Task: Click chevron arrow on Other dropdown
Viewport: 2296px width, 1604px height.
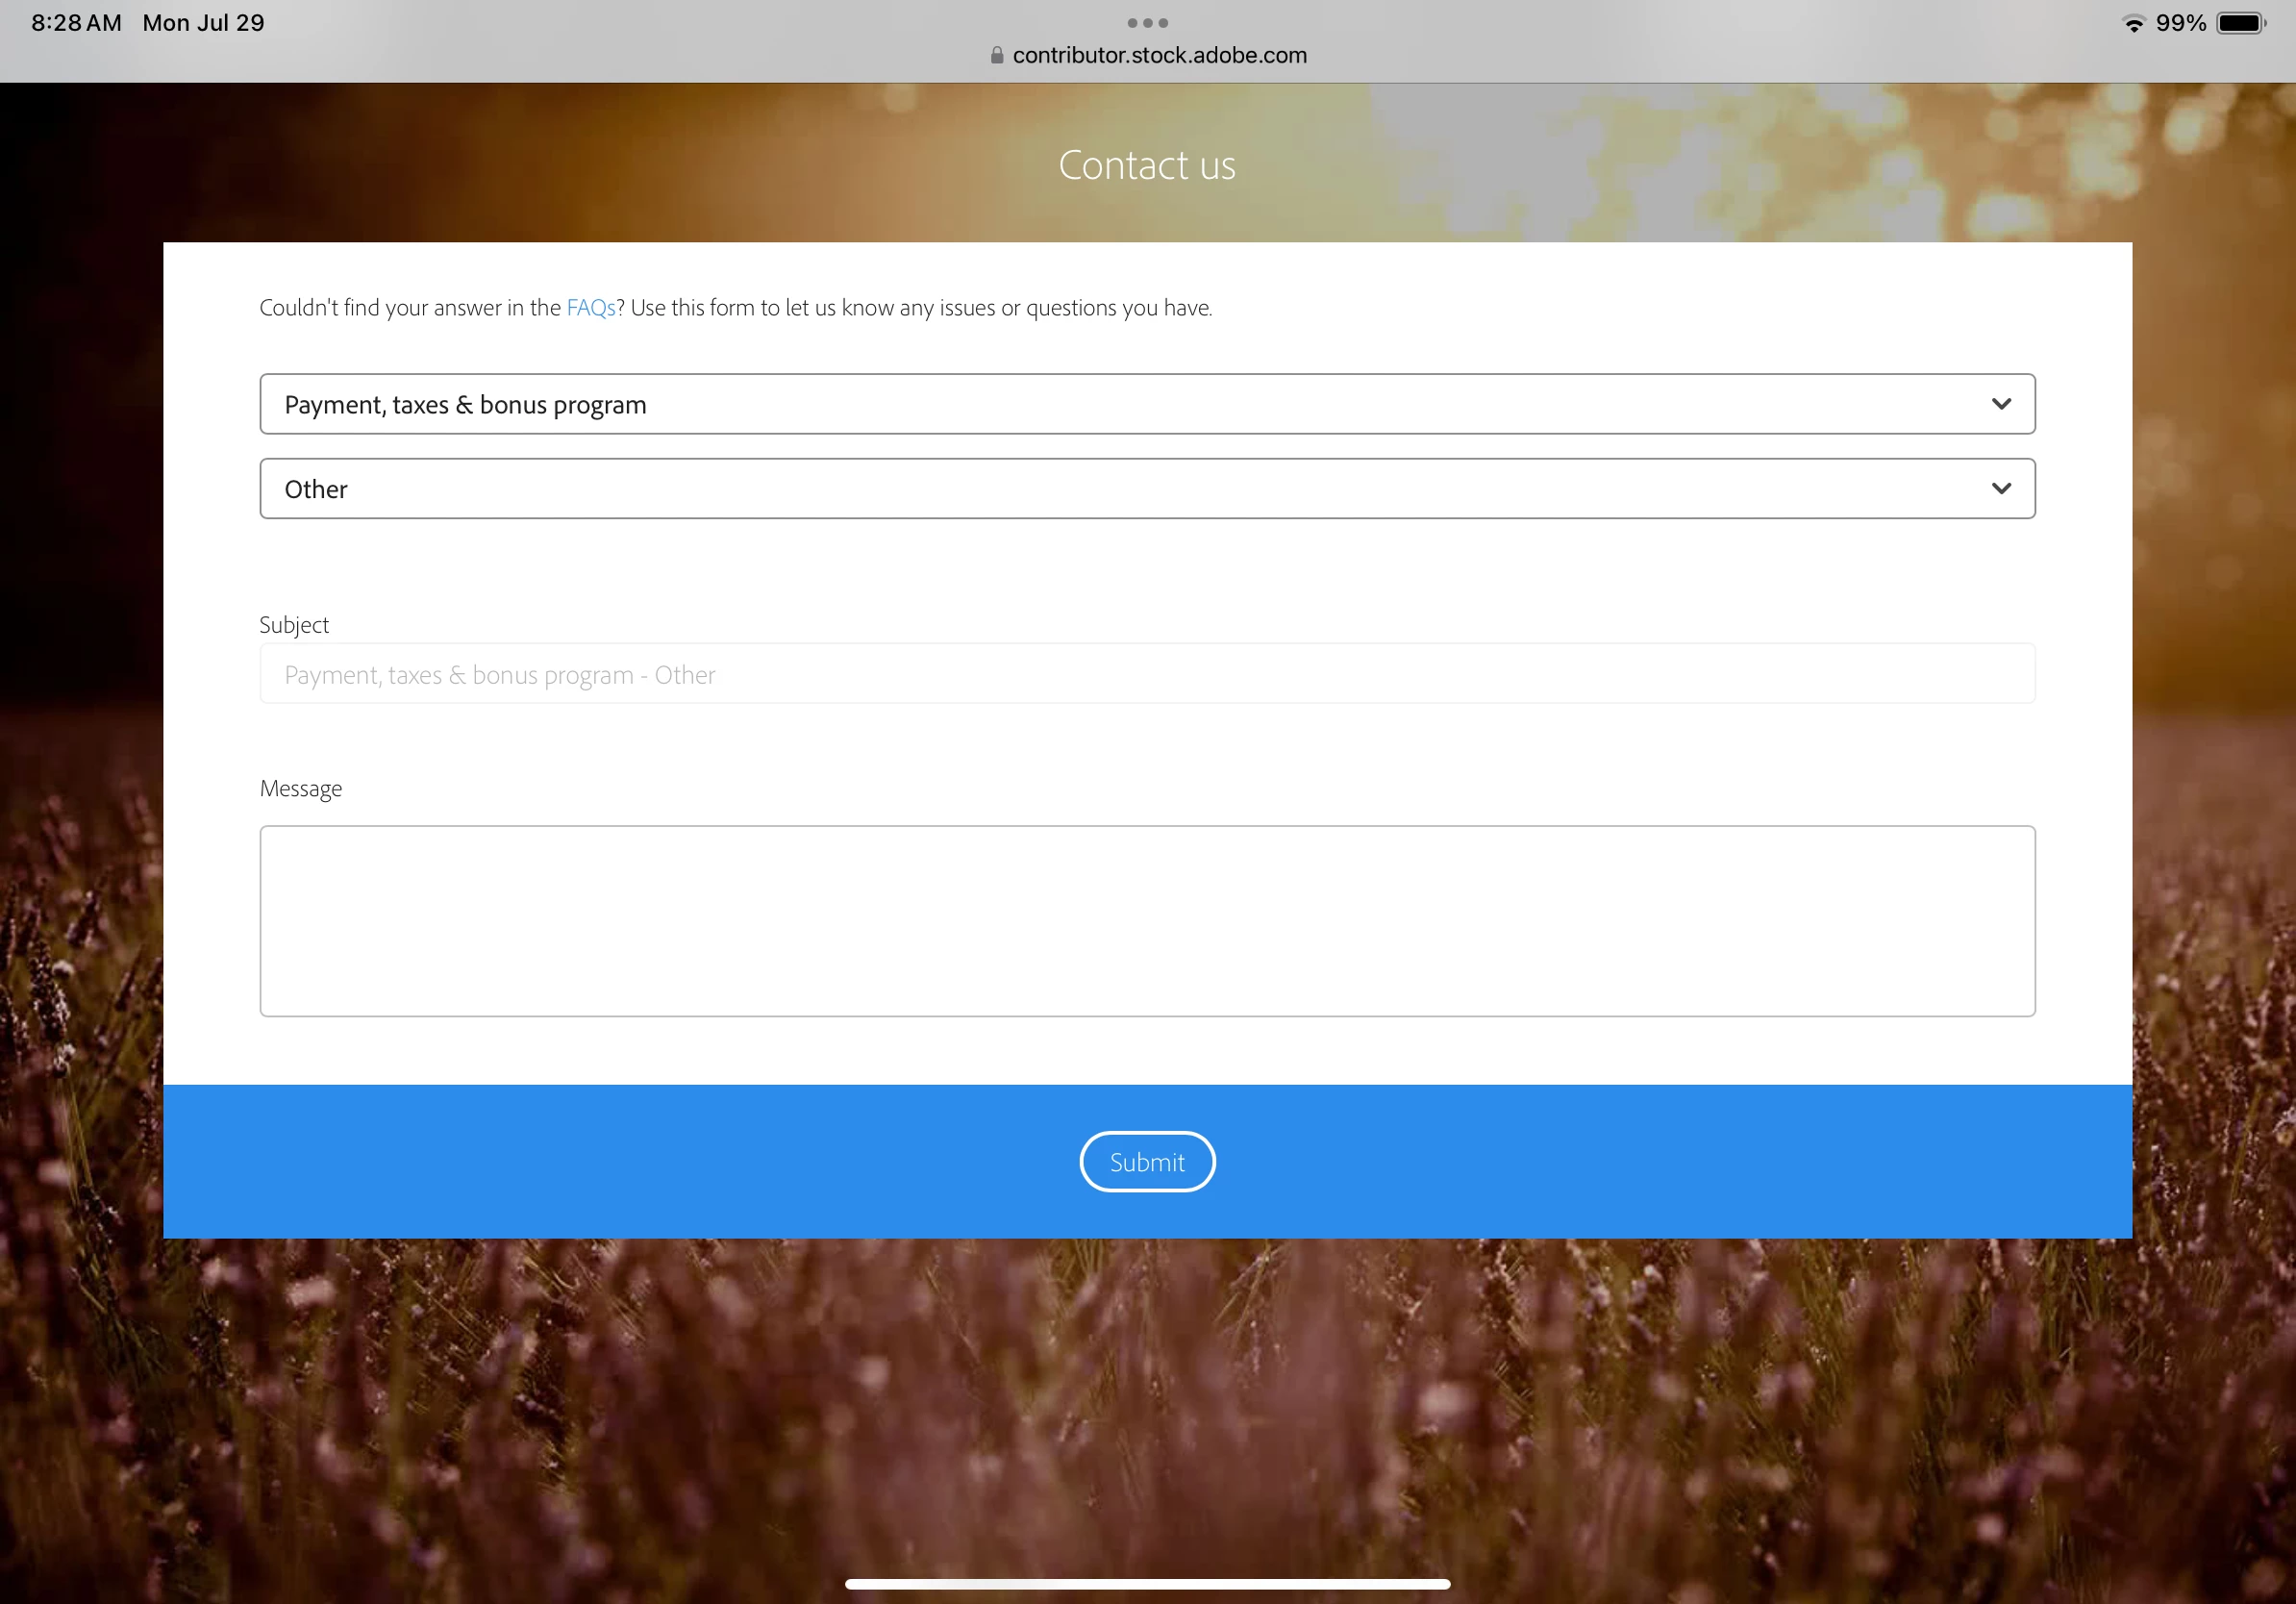Action: click(2000, 489)
